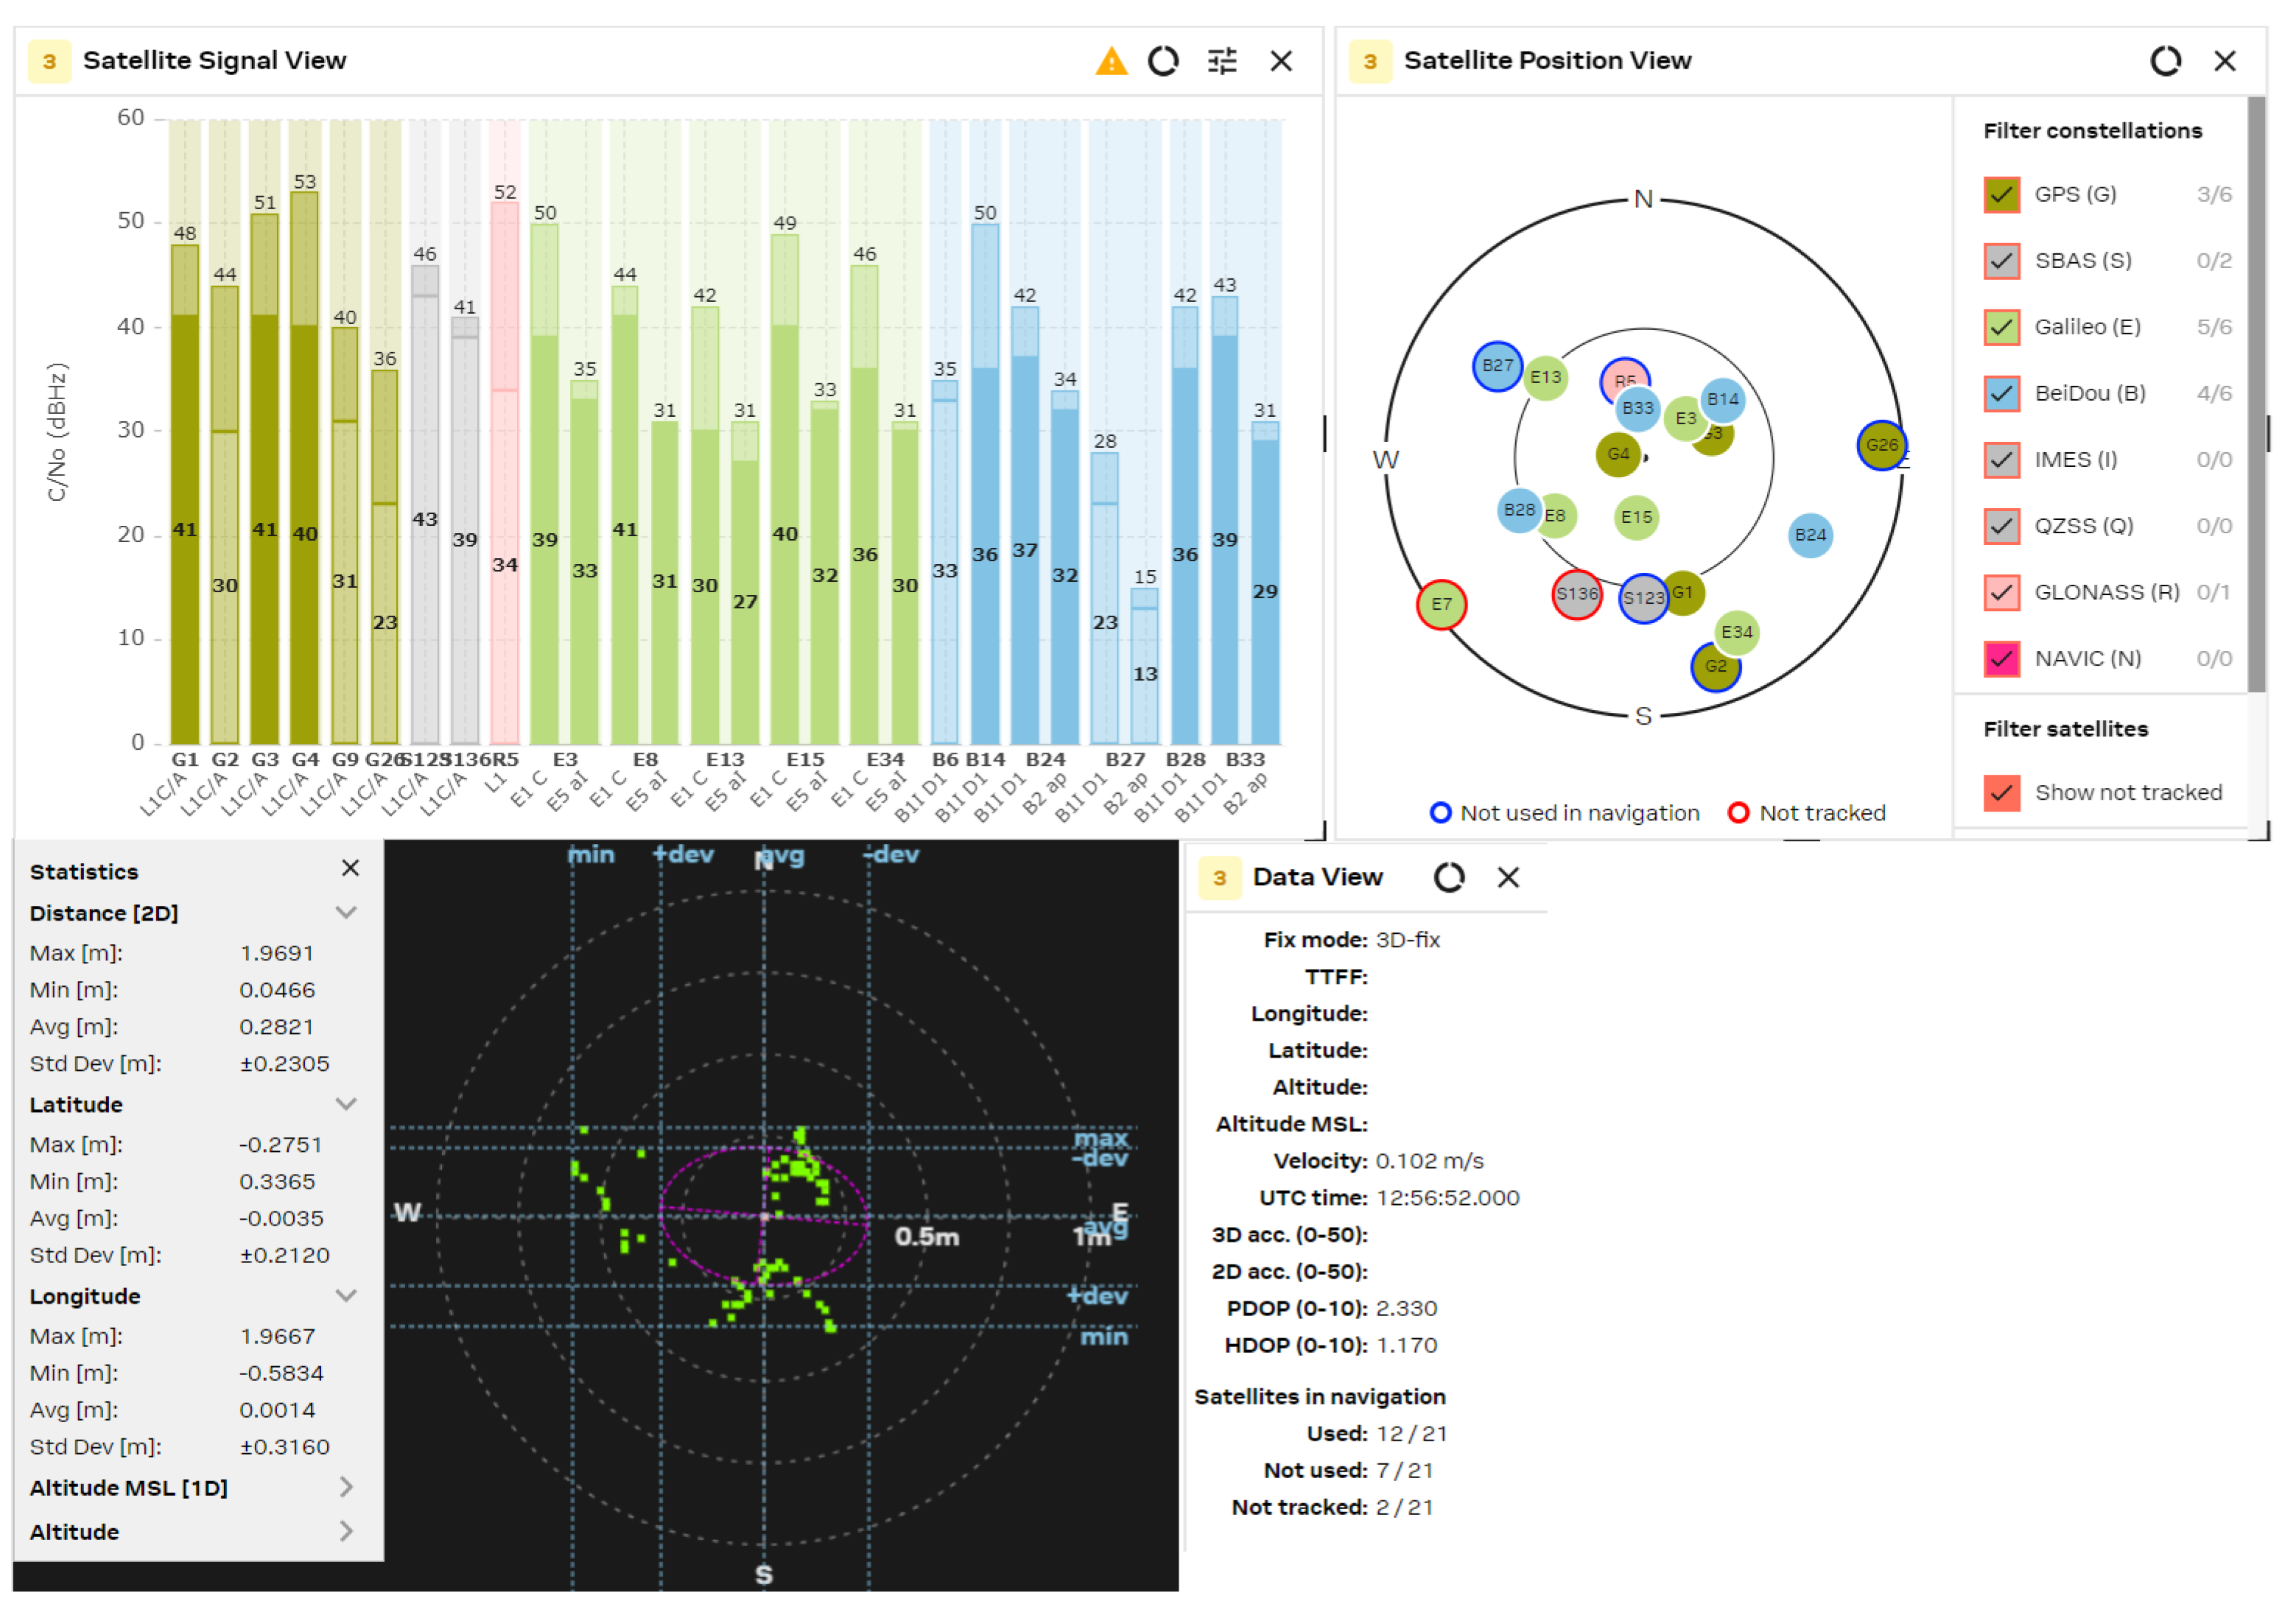This screenshot has height=1607, width=2296.
Task: Expand the Altitude MSL [1D] section
Action: pos(346,1487)
